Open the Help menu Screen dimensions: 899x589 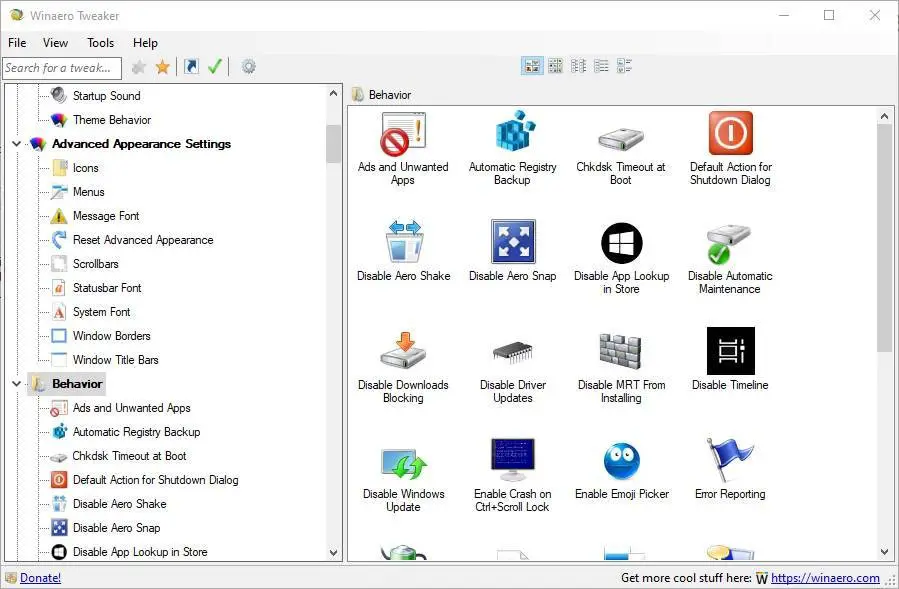click(145, 43)
